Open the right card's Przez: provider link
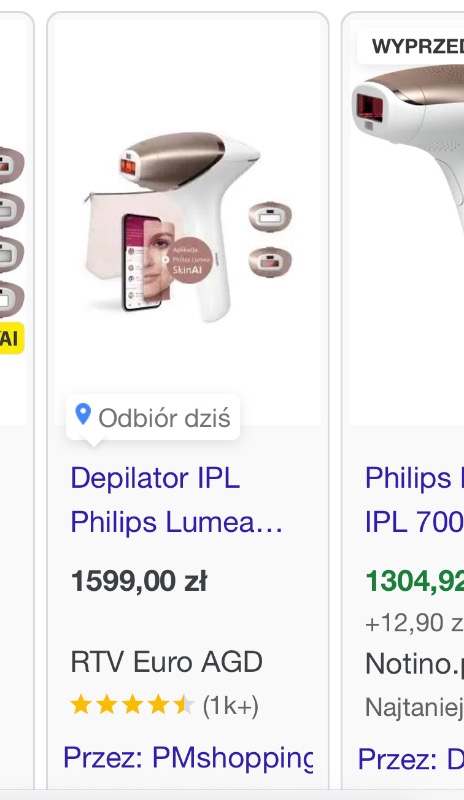Viewport: 464px width, 800px height. pos(411,759)
